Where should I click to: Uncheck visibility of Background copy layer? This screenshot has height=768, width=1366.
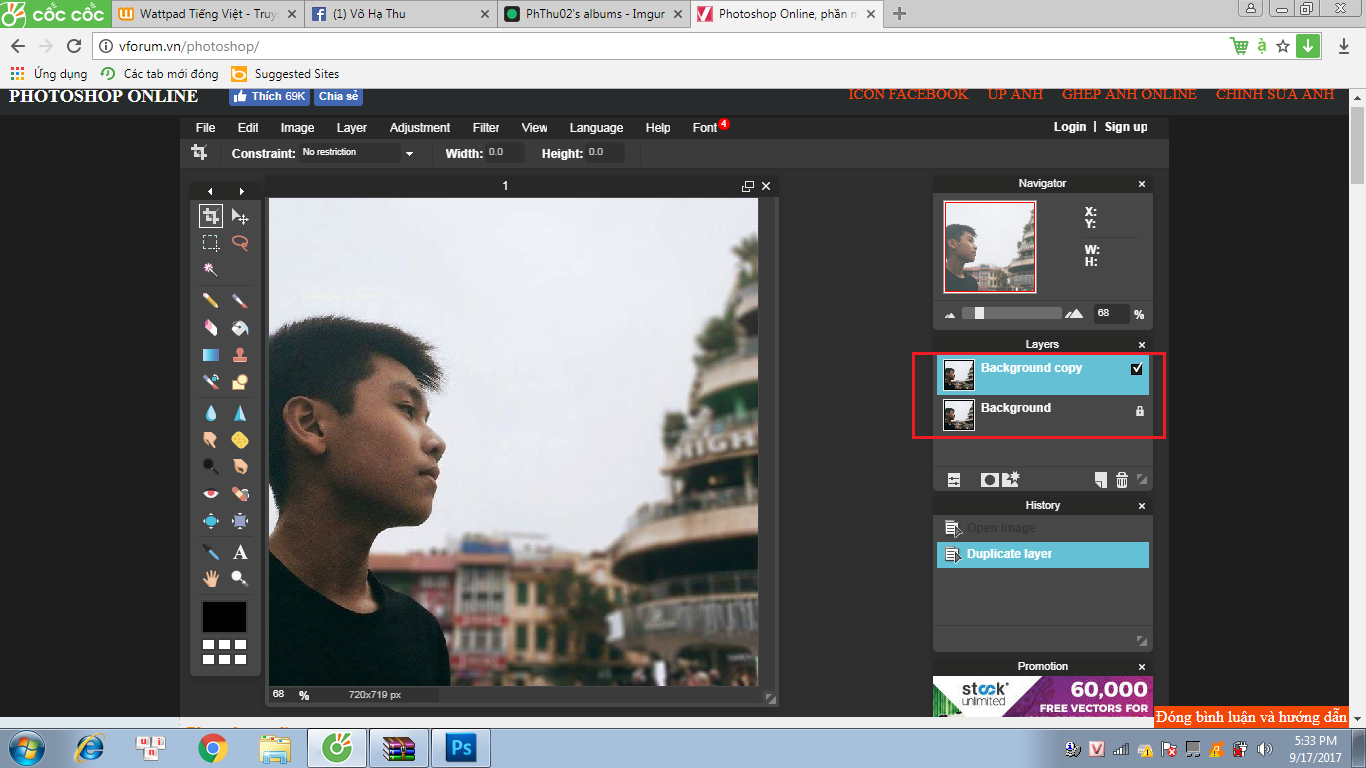tap(1137, 369)
